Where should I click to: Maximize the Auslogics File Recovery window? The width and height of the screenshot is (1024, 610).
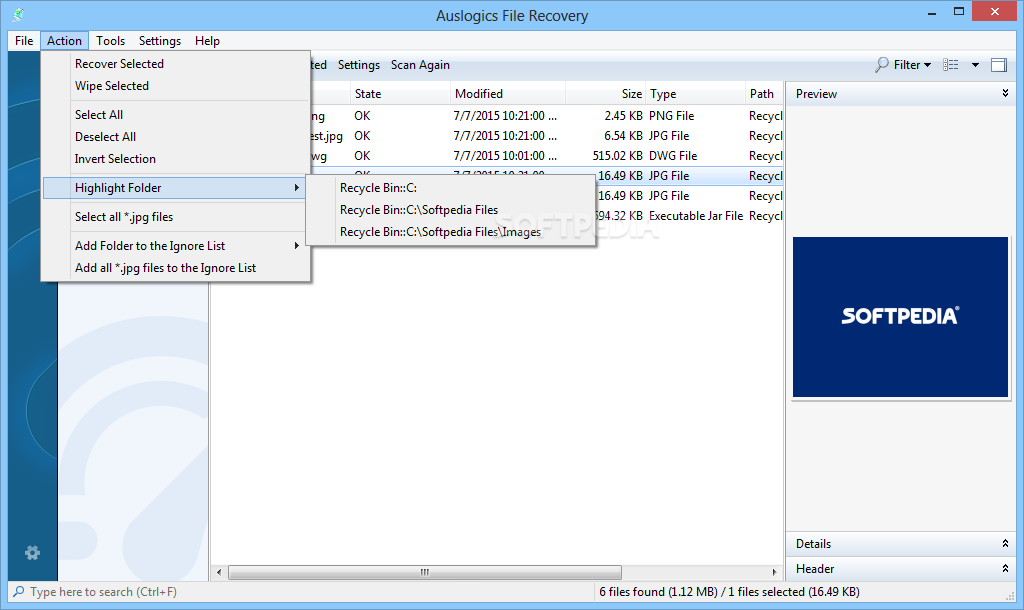tap(959, 12)
